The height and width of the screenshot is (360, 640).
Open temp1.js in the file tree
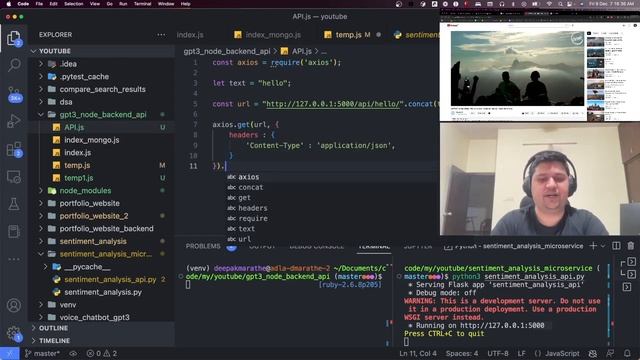pyautogui.click(x=79, y=178)
